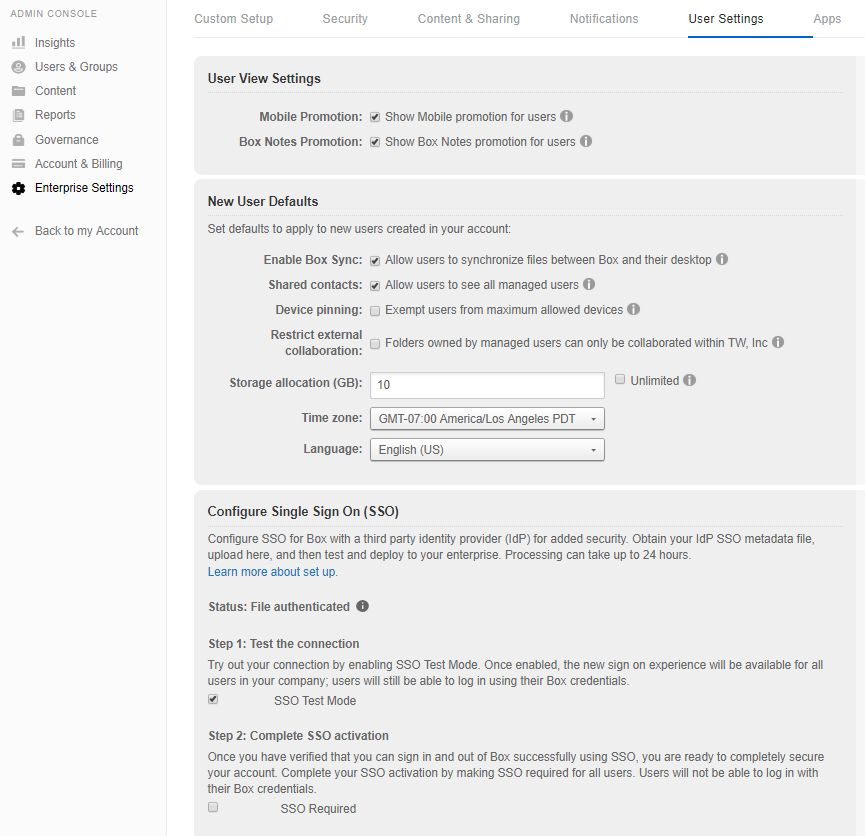This screenshot has height=836, width=865.
Task: Click the Governance lock icon
Action: point(18,140)
